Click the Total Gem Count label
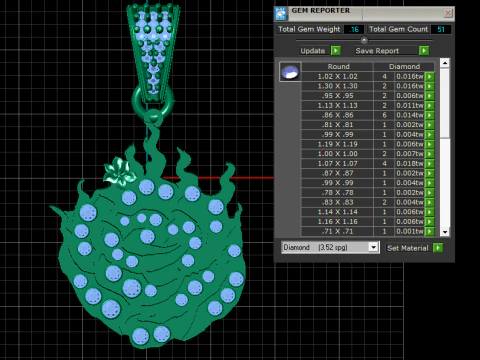 click(x=398, y=29)
